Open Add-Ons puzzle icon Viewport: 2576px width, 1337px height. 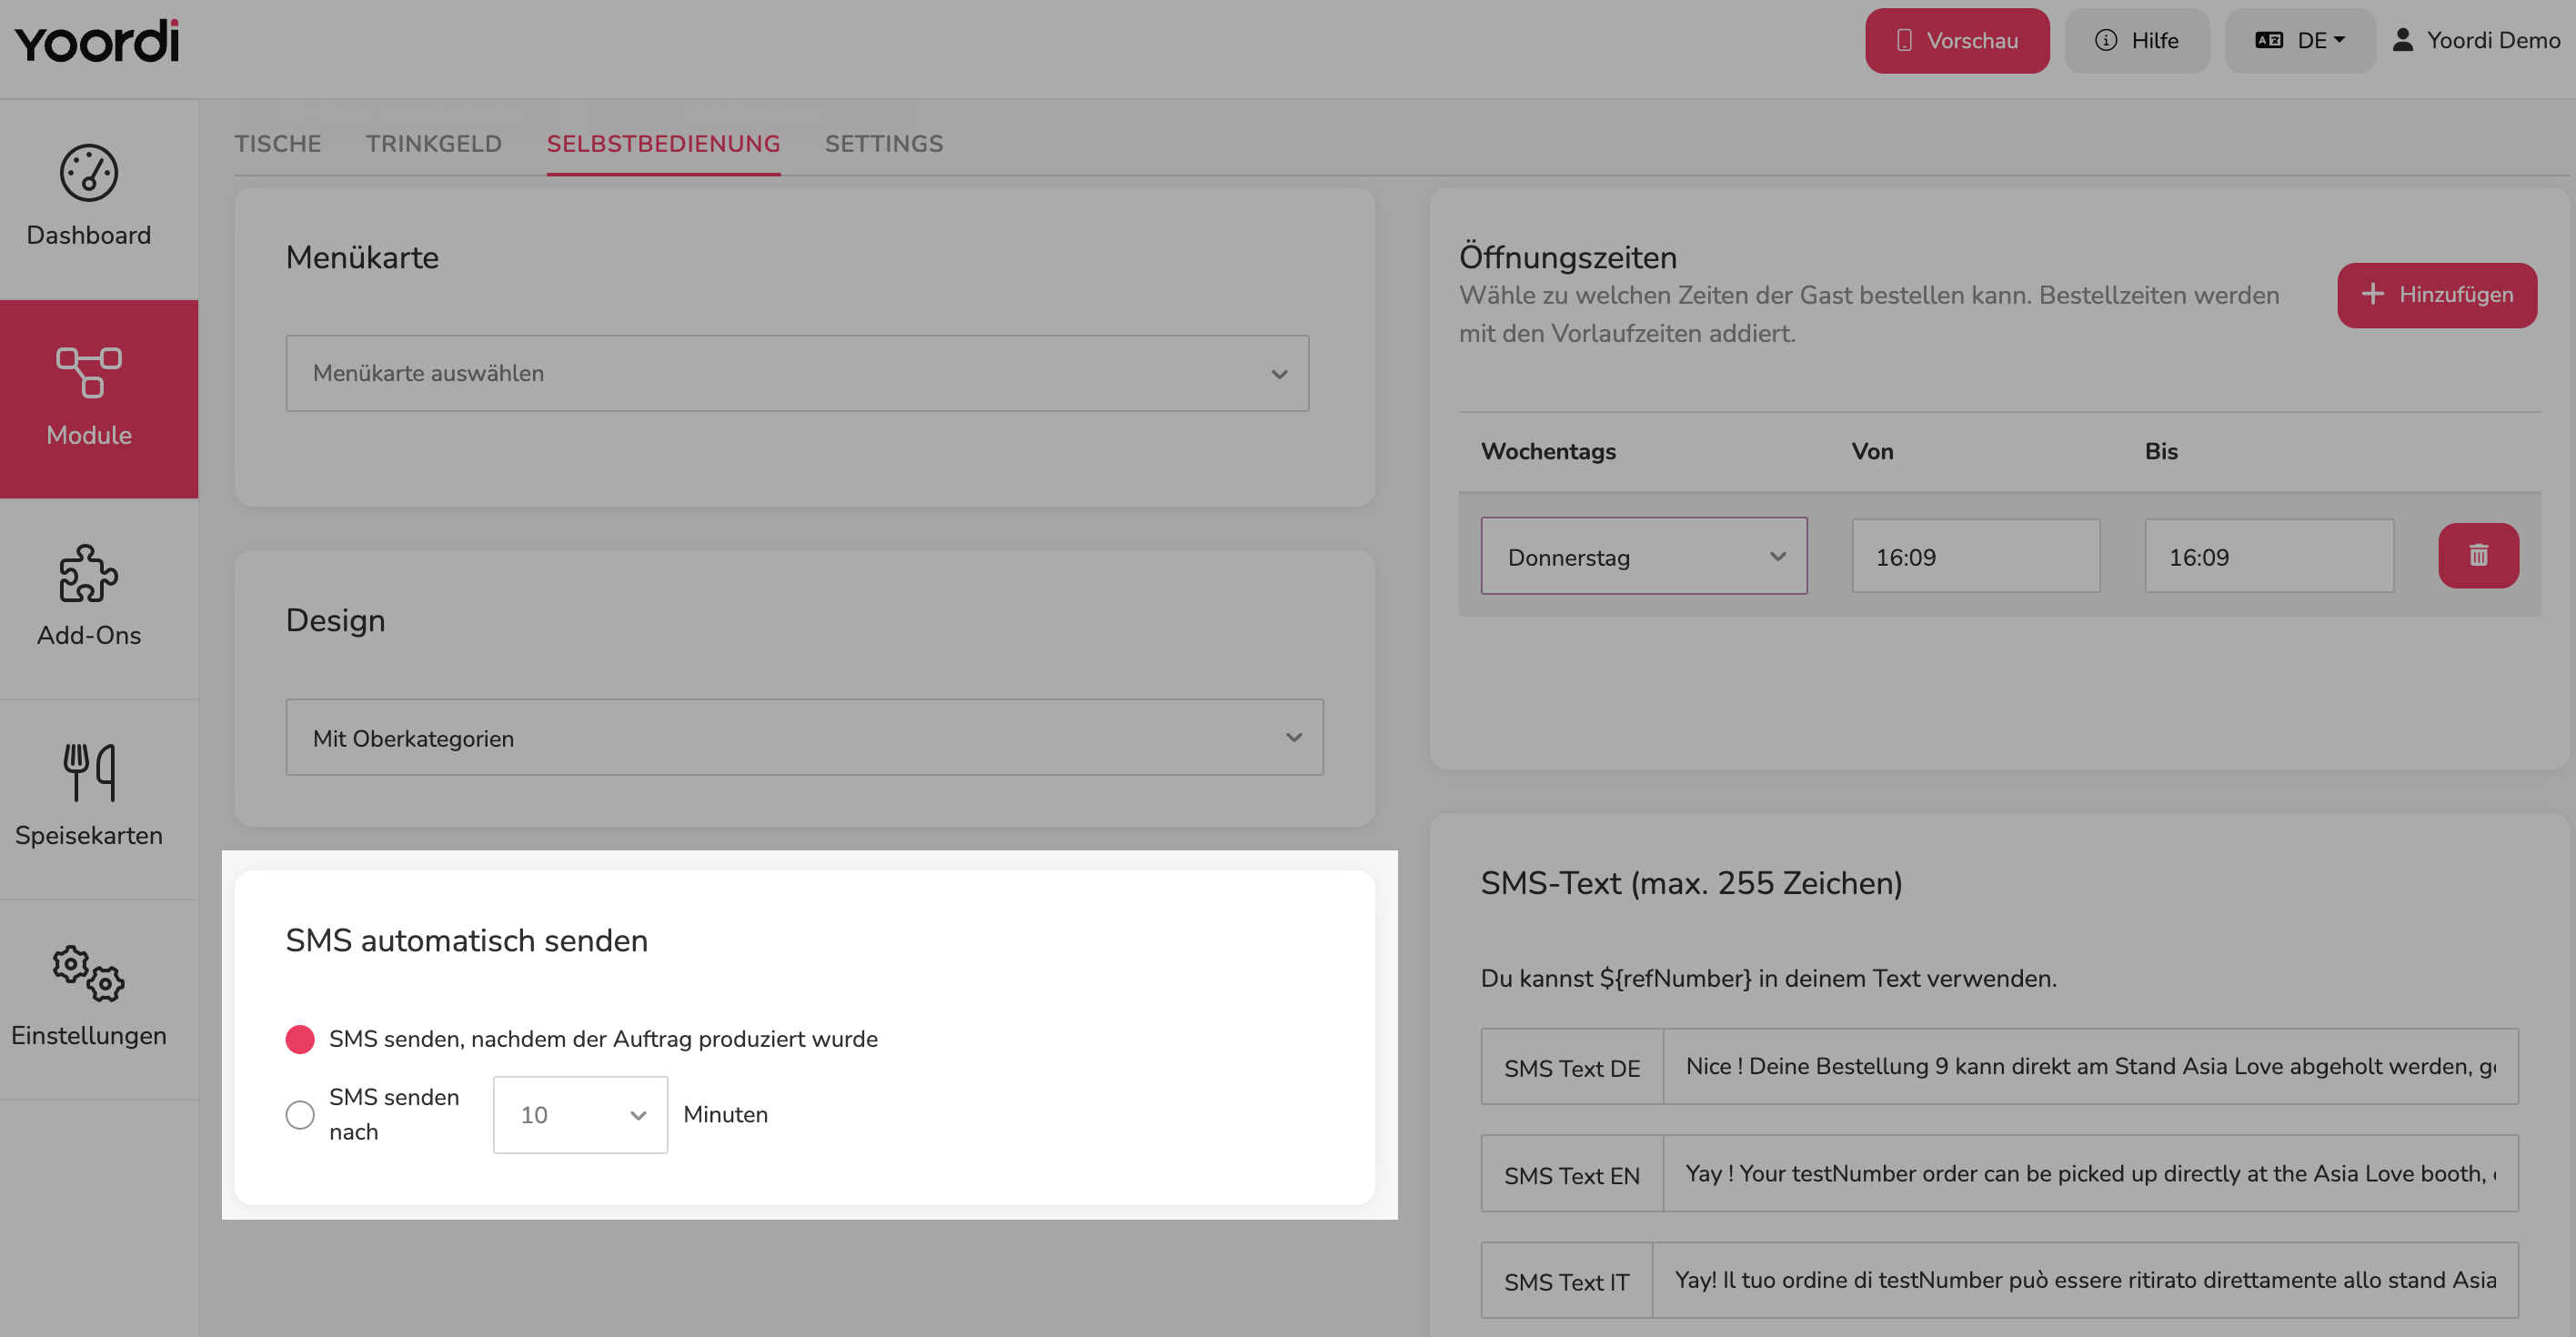click(89, 573)
